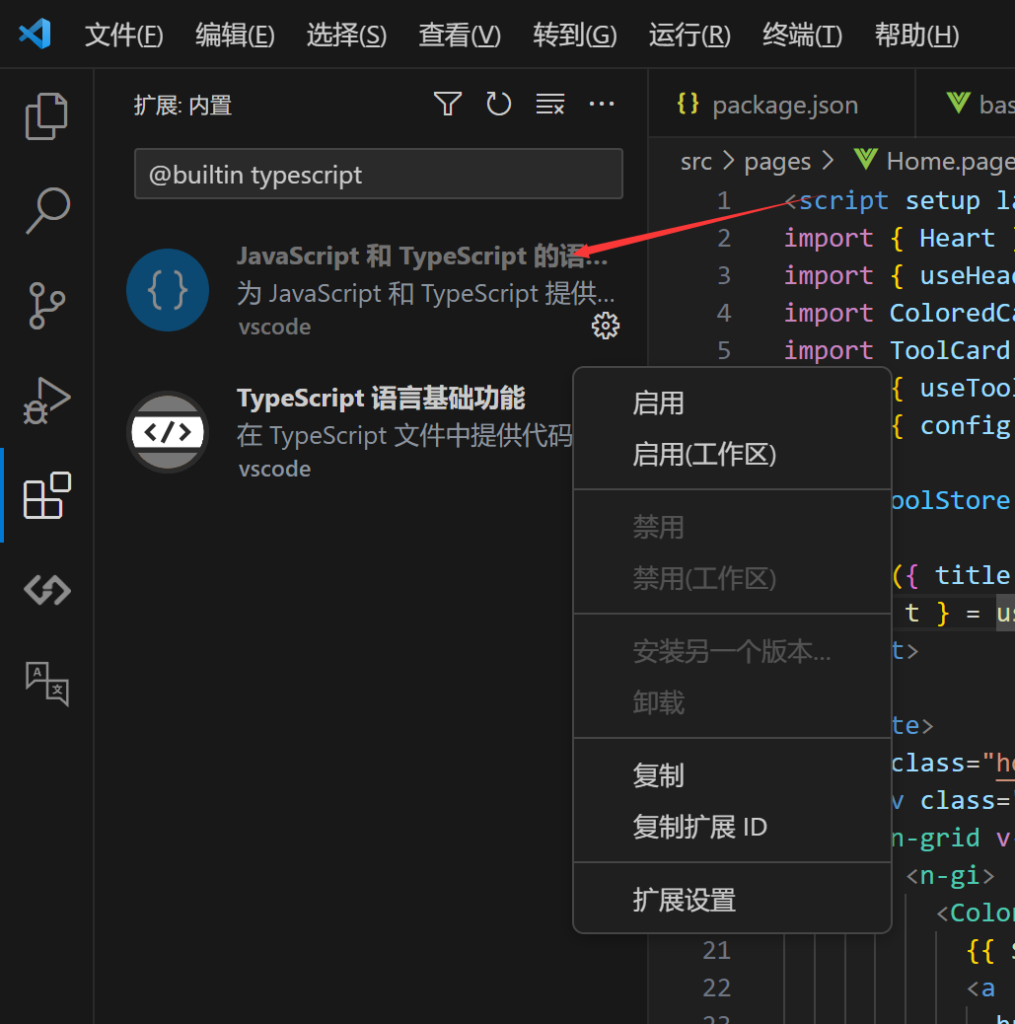Clear extensions search results icon
Image resolution: width=1015 pixels, height=1024 pixels.
click(x=550, y=104)
